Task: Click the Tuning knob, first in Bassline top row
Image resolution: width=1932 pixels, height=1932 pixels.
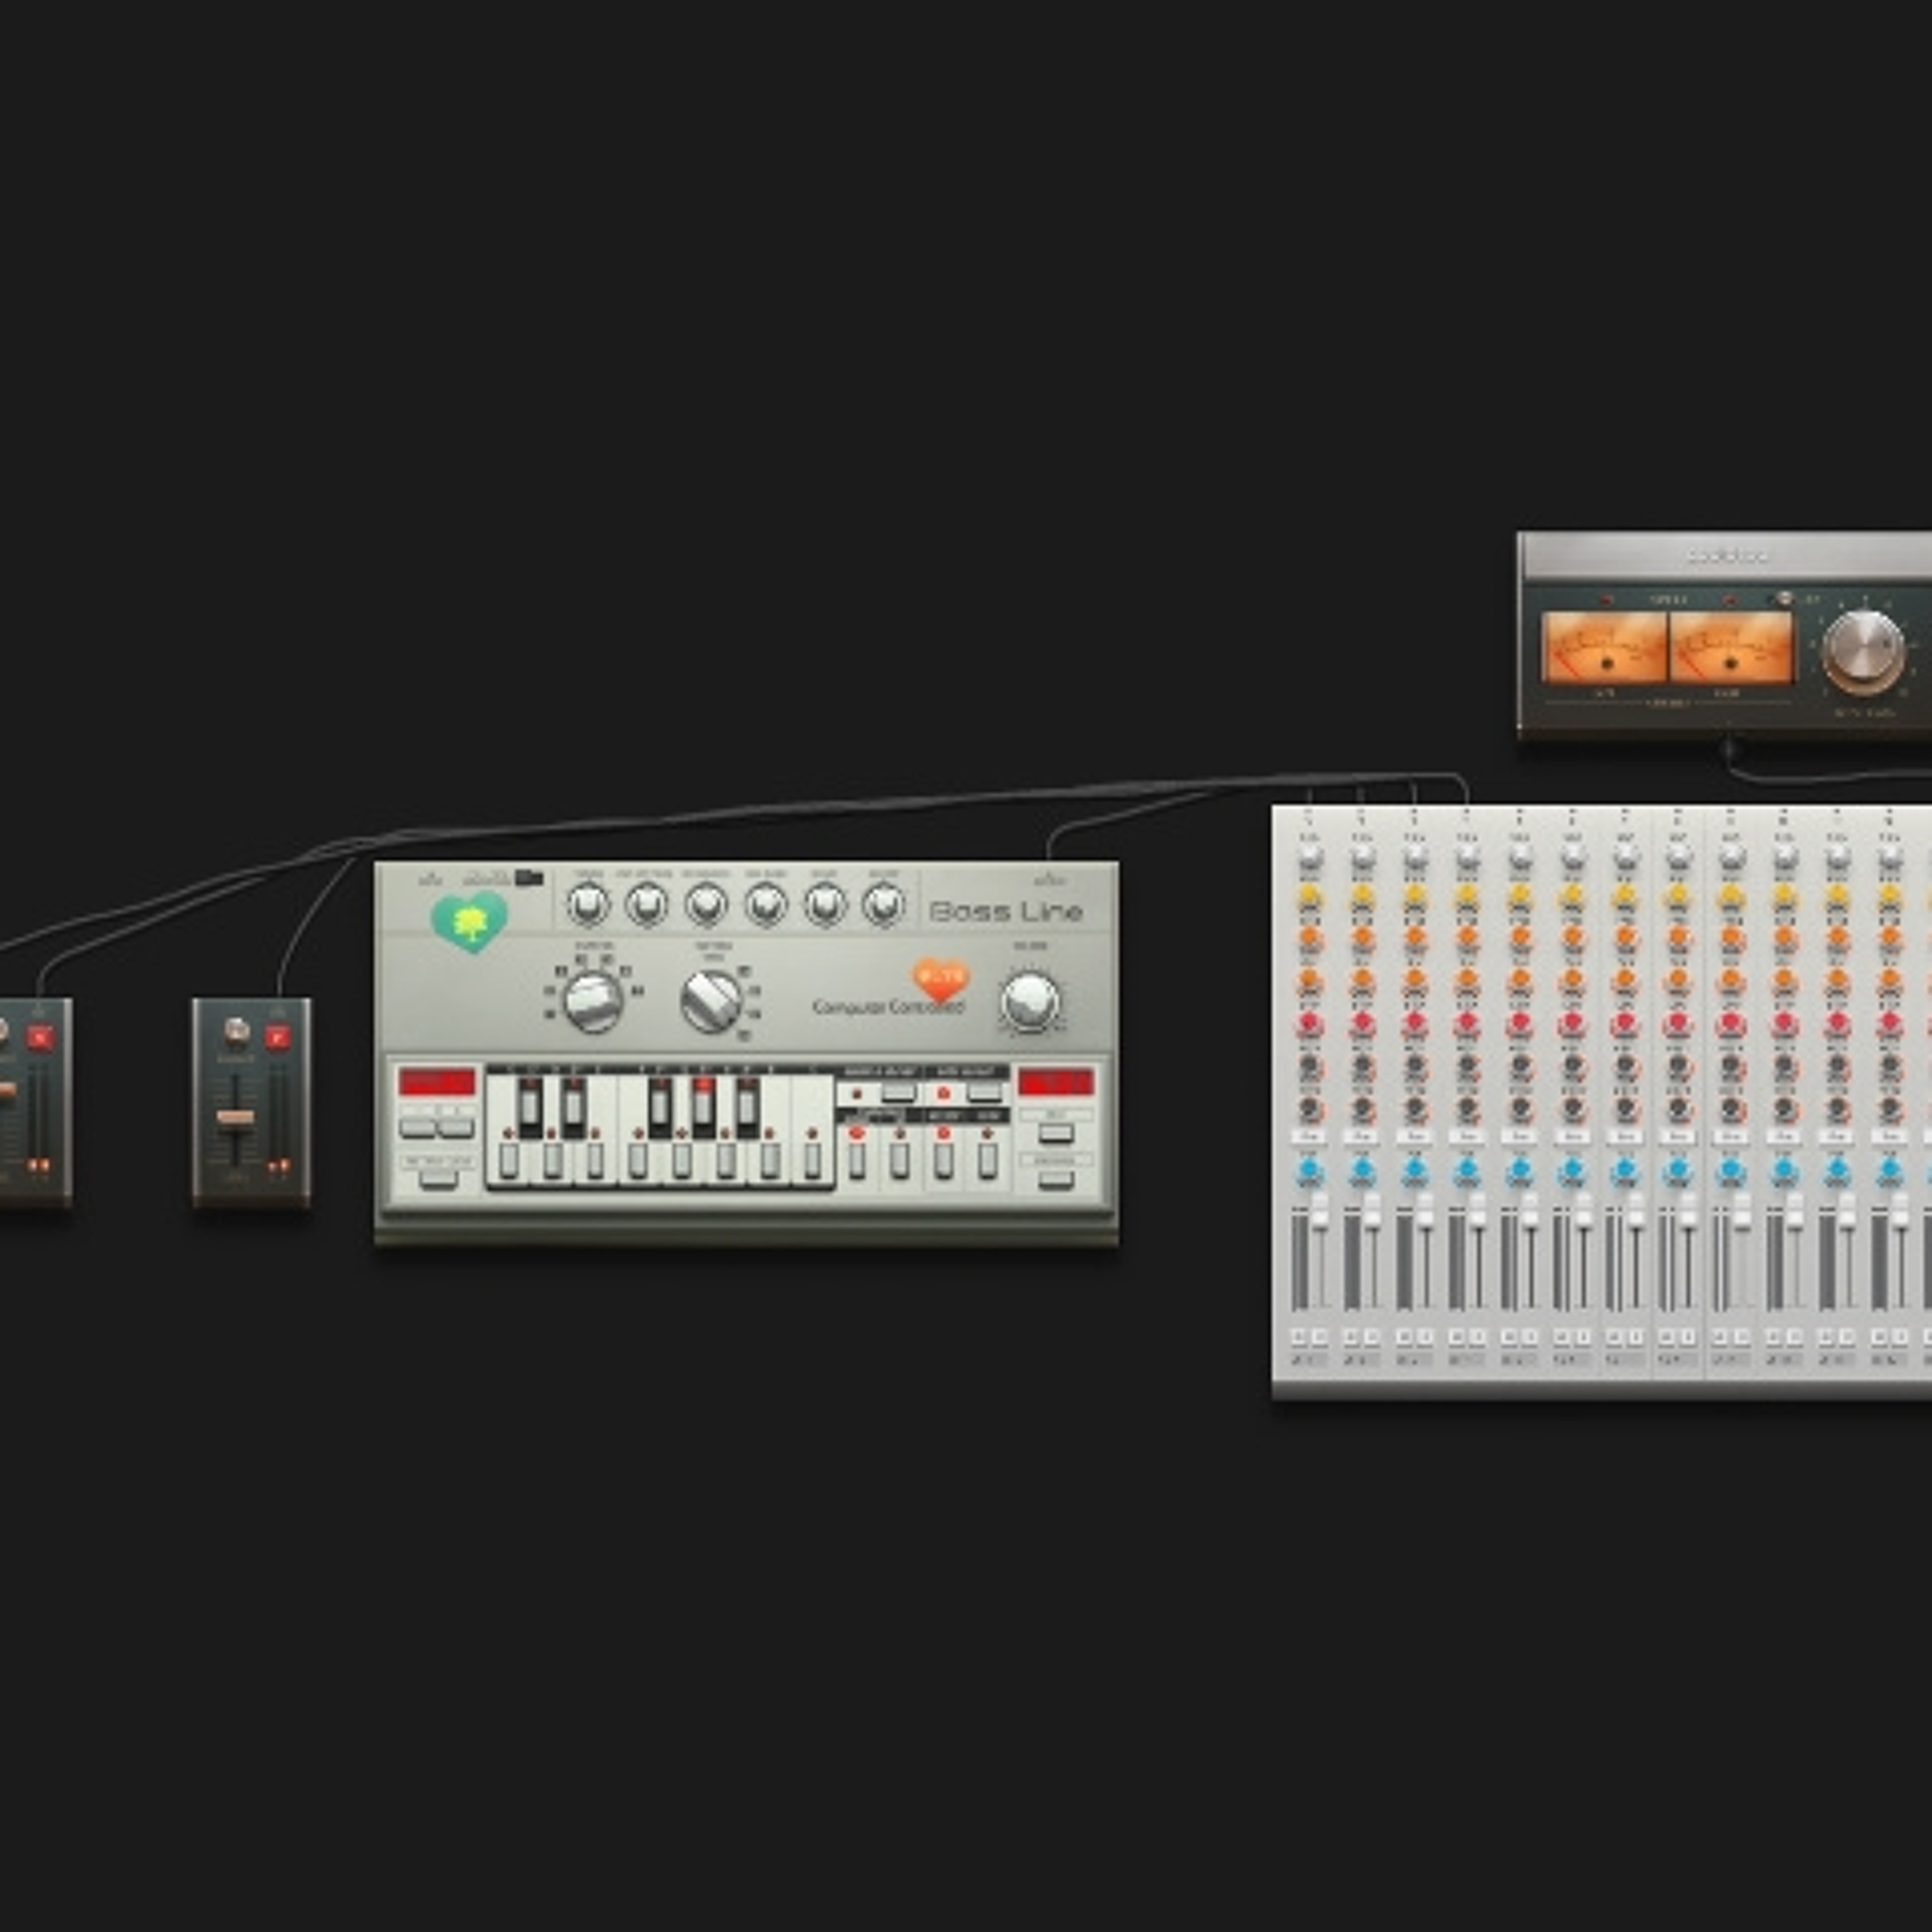Action: coord(588,905)
